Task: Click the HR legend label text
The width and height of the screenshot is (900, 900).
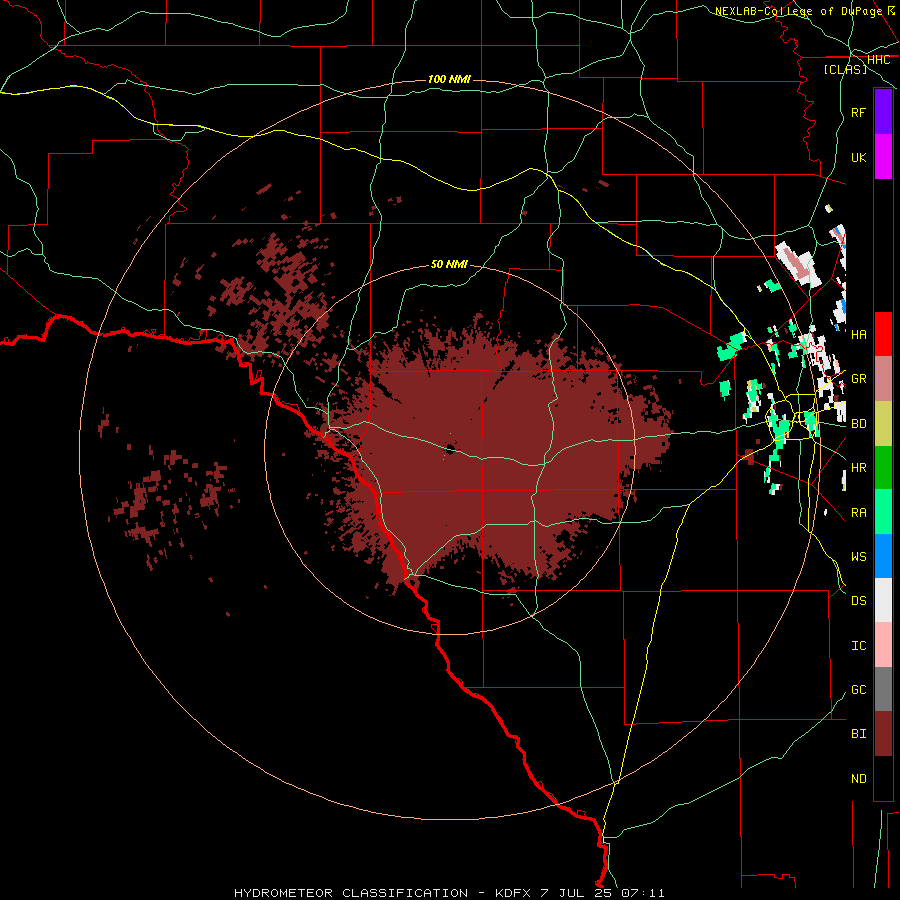Action: [x=858, y=468]
